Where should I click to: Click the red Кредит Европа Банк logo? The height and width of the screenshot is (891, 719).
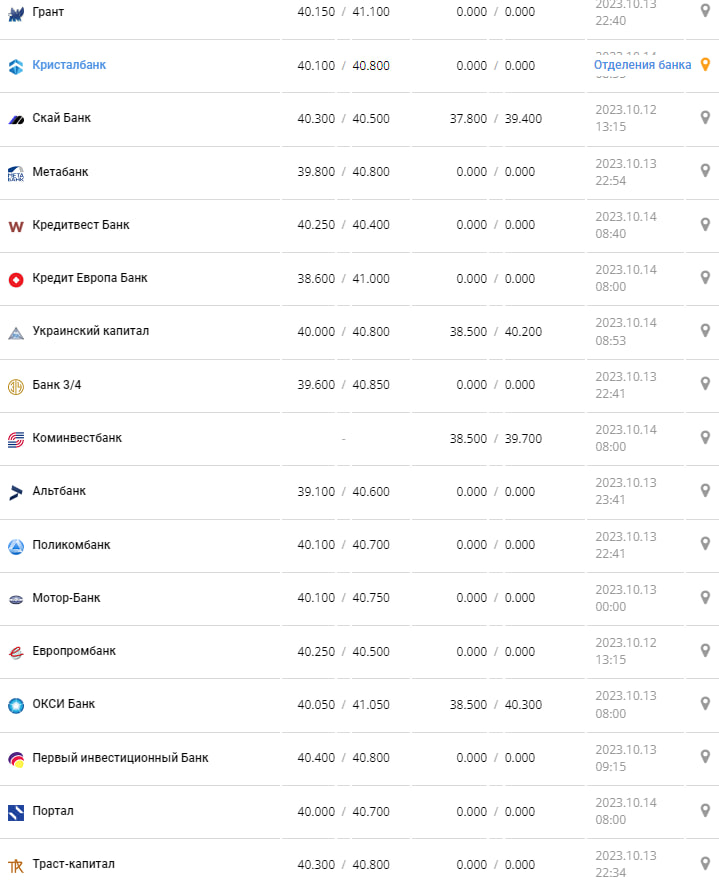(16, 280)
